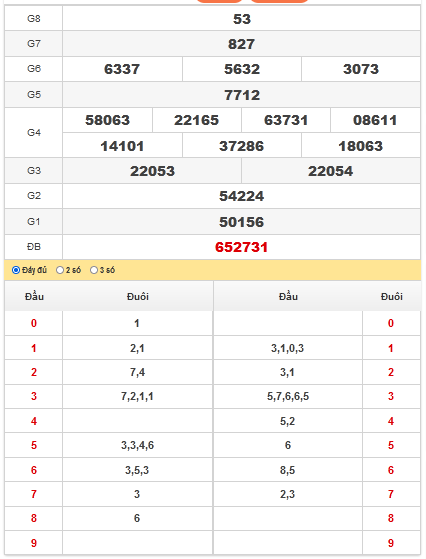Click the G4 number 58063
This screenshot has height=559, width=426.
pos(107,120)
